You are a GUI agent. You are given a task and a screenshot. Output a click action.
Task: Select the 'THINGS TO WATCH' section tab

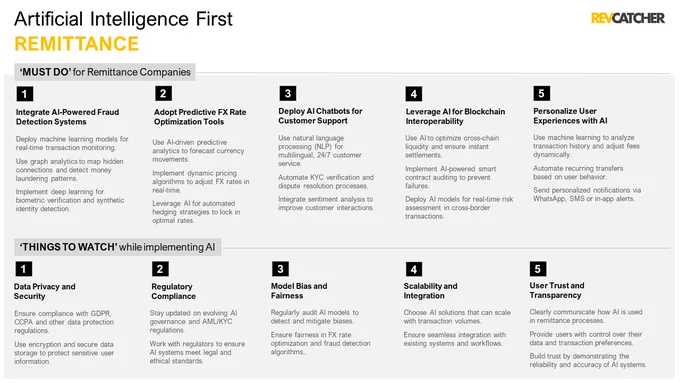[x=118, y=247]
